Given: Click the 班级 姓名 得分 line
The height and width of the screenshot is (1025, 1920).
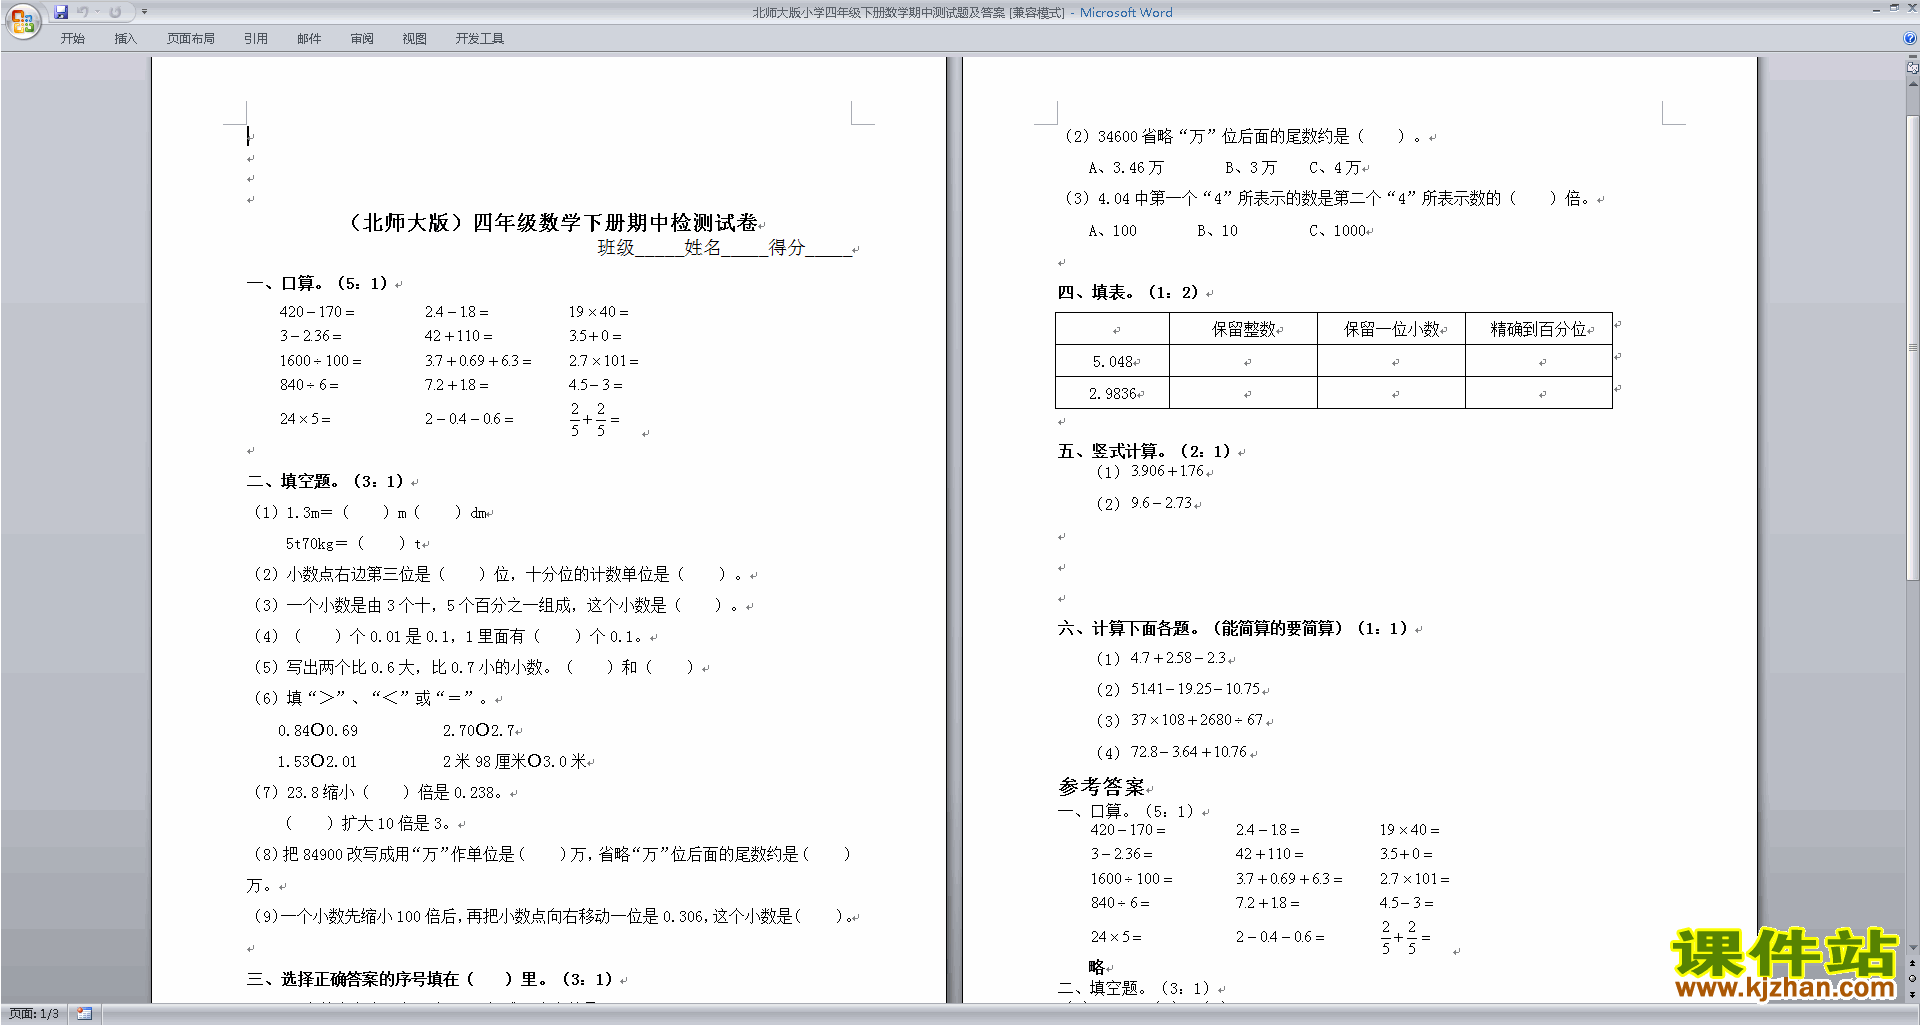Looking at the screenshot, I should pyautogui.click(x=725, y=247).
